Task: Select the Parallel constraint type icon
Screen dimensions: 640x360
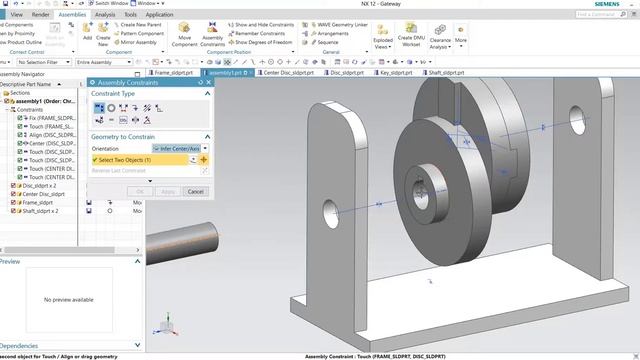Action: click(x=147, y=108)
